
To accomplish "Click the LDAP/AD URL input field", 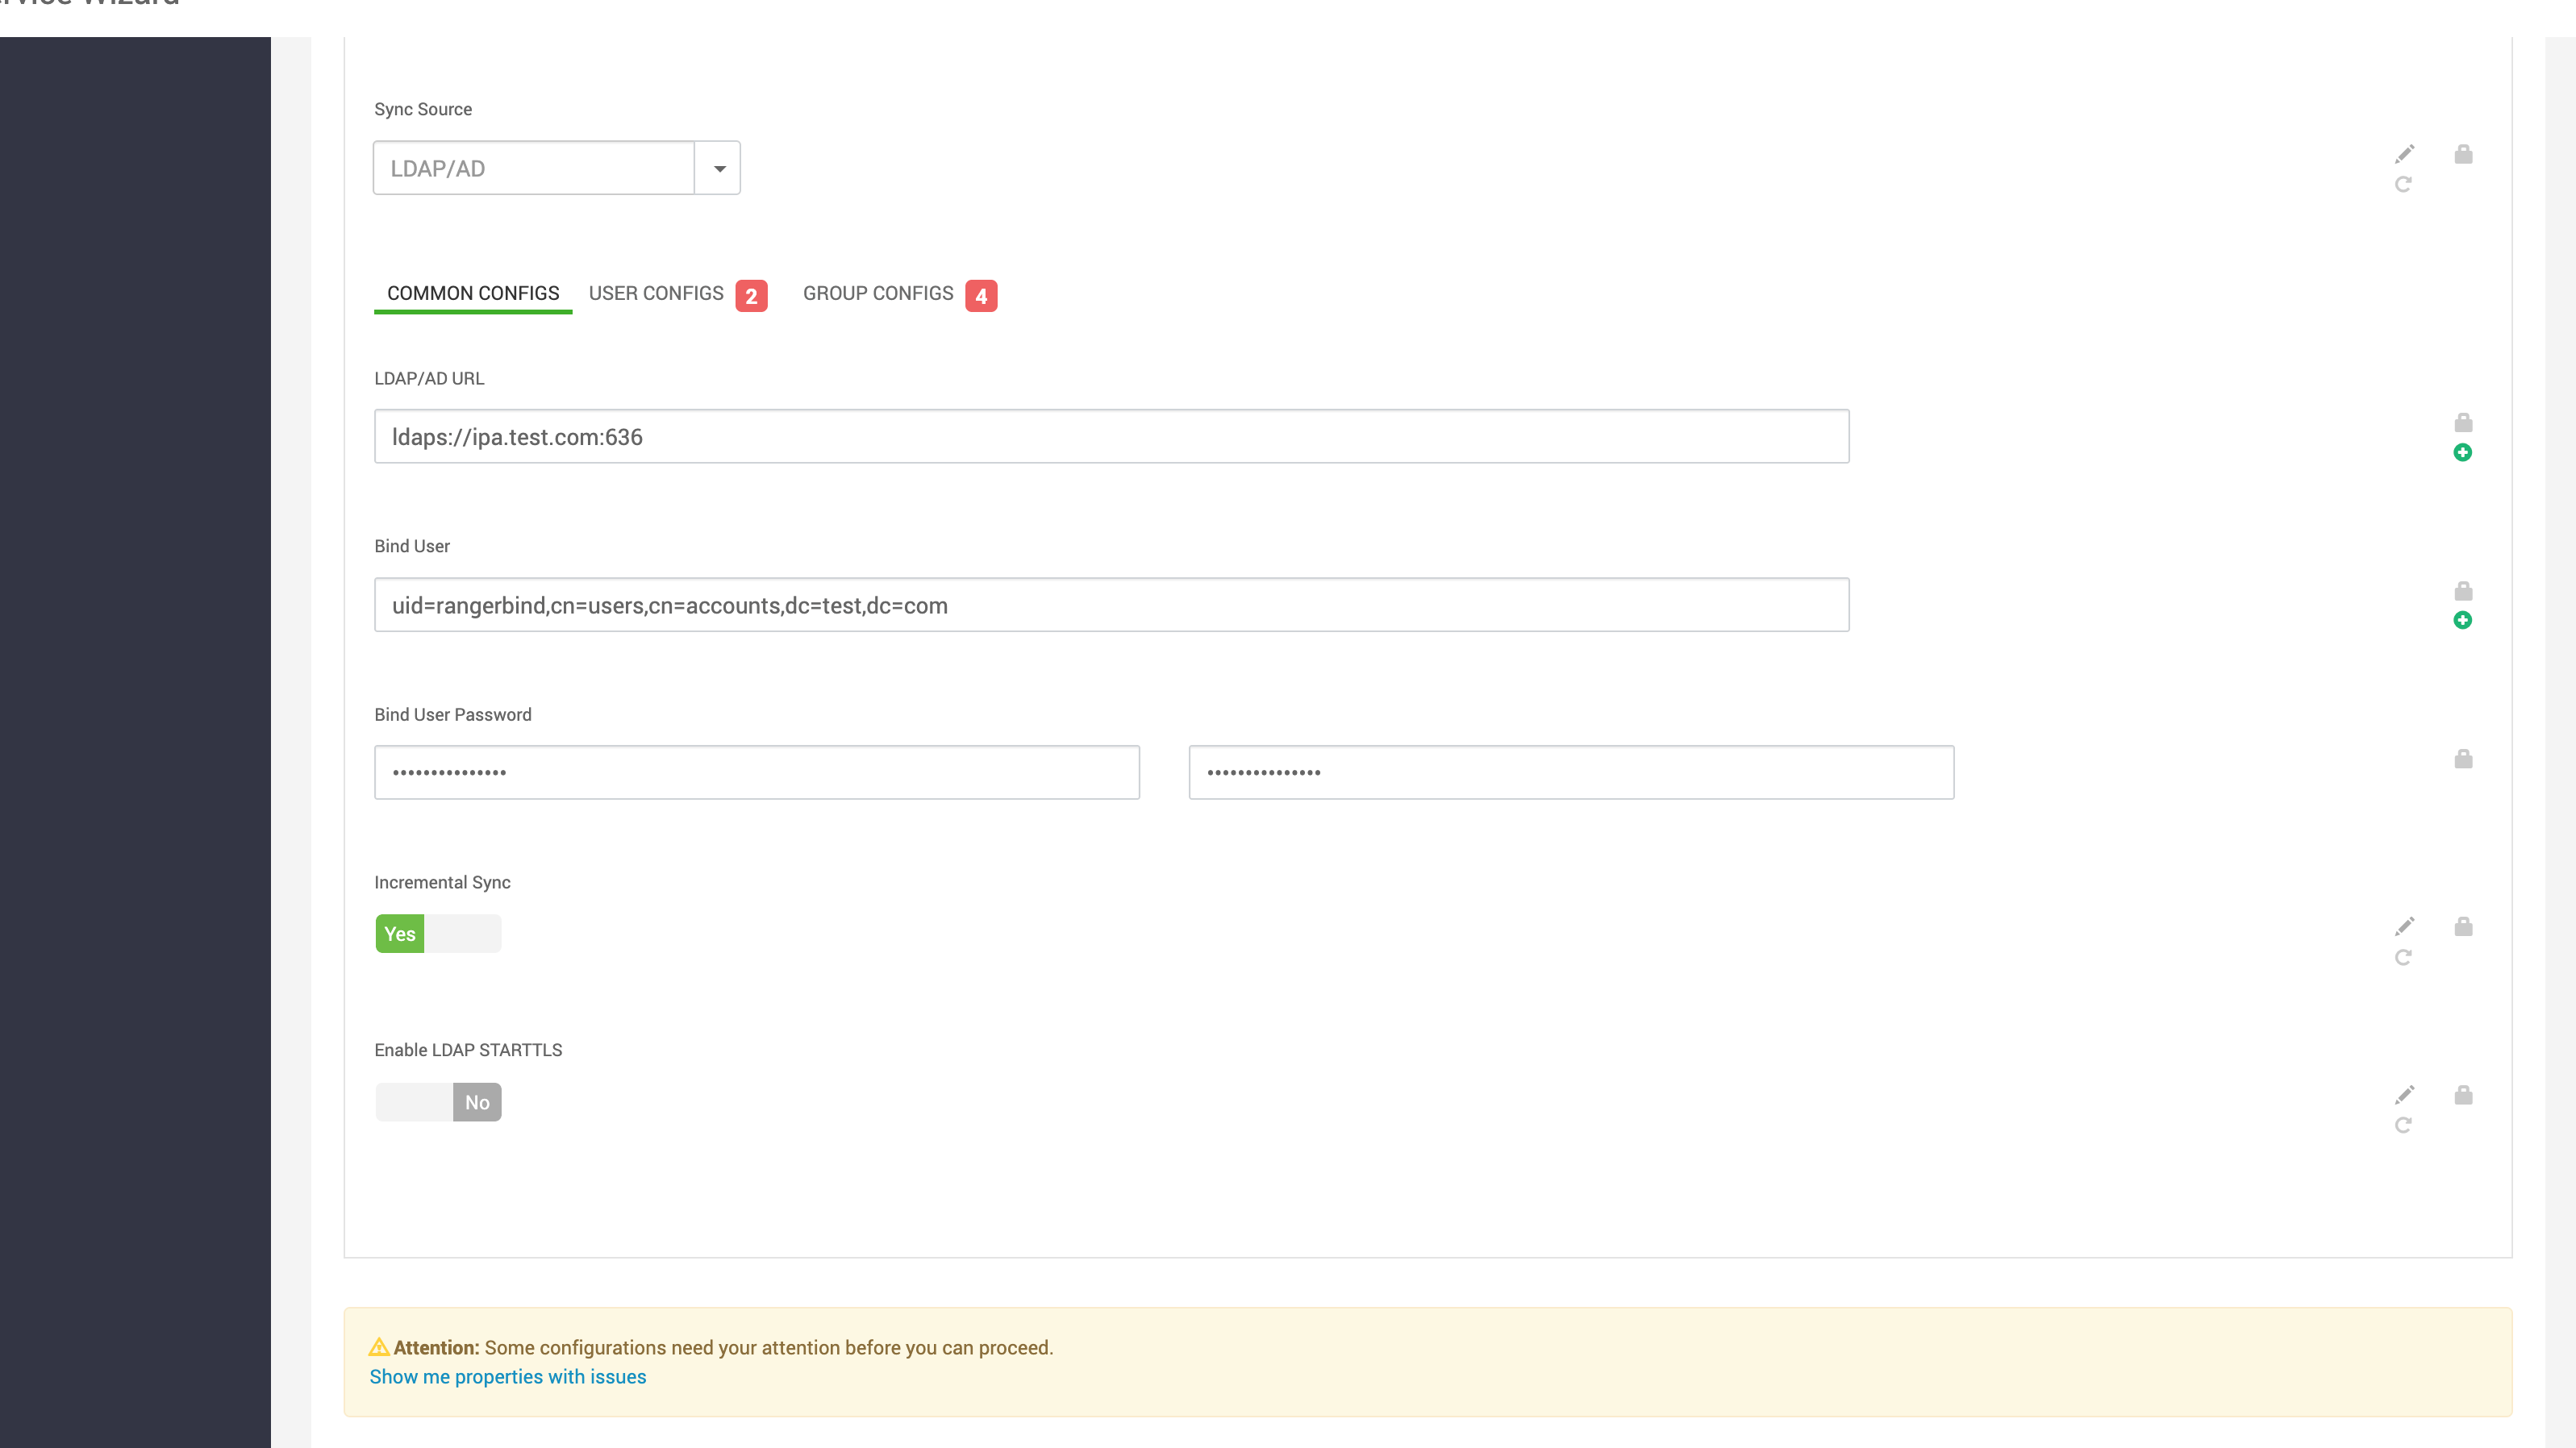I will 1111,437.
